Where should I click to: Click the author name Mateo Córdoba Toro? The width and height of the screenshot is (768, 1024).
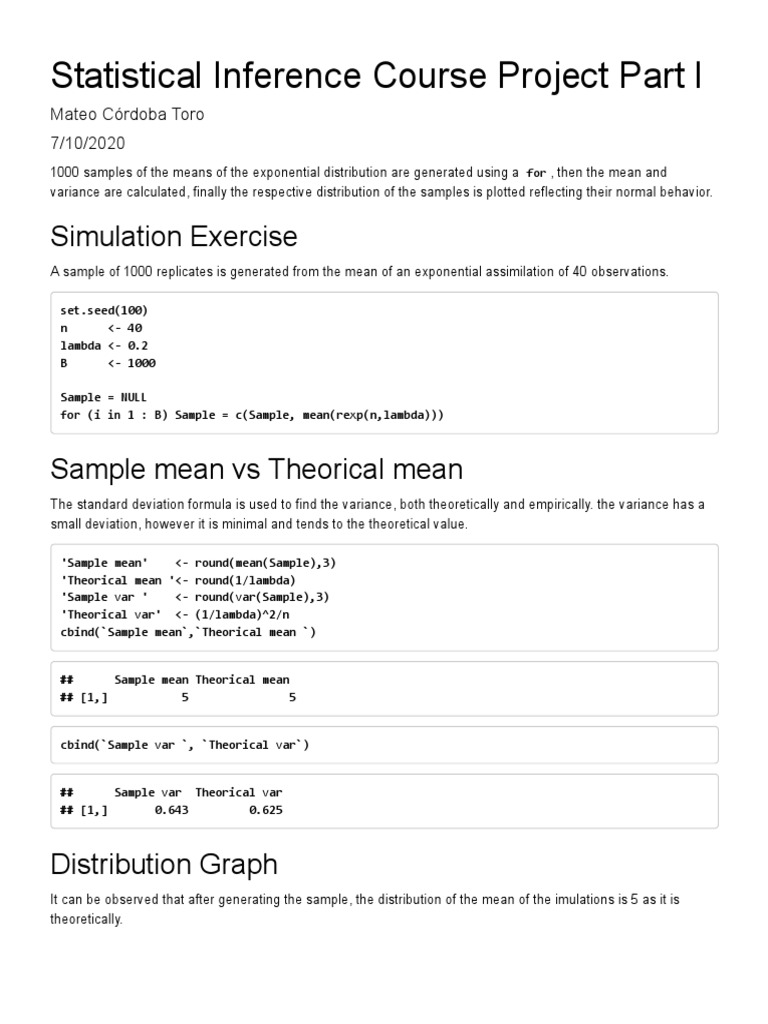127,115
